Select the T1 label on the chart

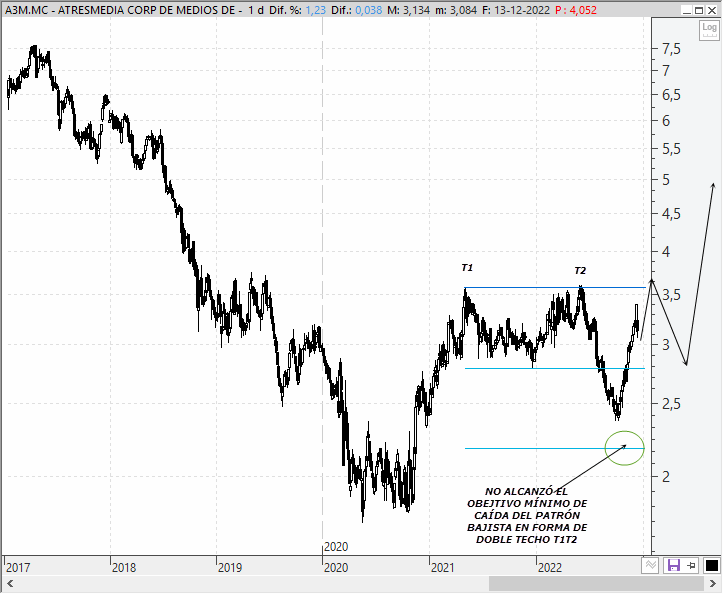[x=467, y=268]
